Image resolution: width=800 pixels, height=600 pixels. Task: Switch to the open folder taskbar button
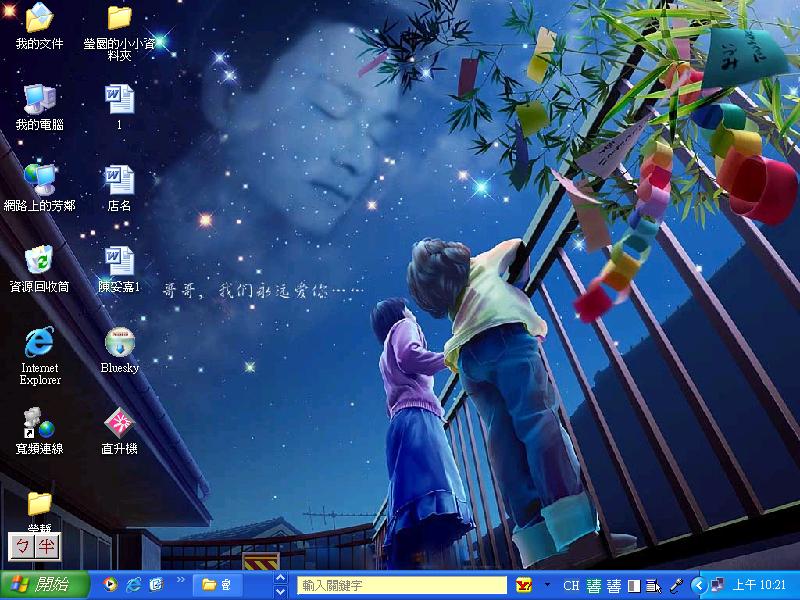[x=217, y=585]
